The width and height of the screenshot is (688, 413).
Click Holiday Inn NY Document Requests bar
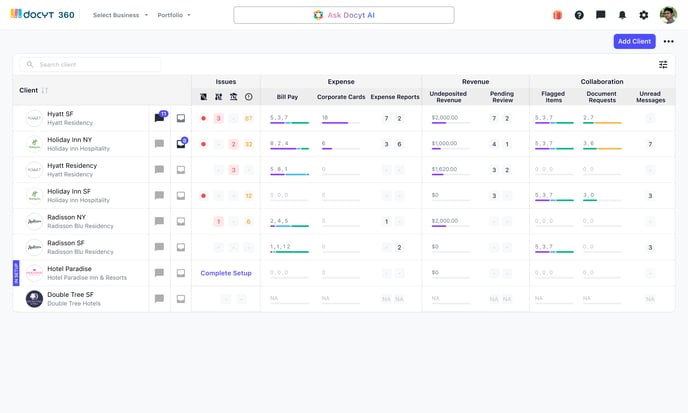pos(602,149)
